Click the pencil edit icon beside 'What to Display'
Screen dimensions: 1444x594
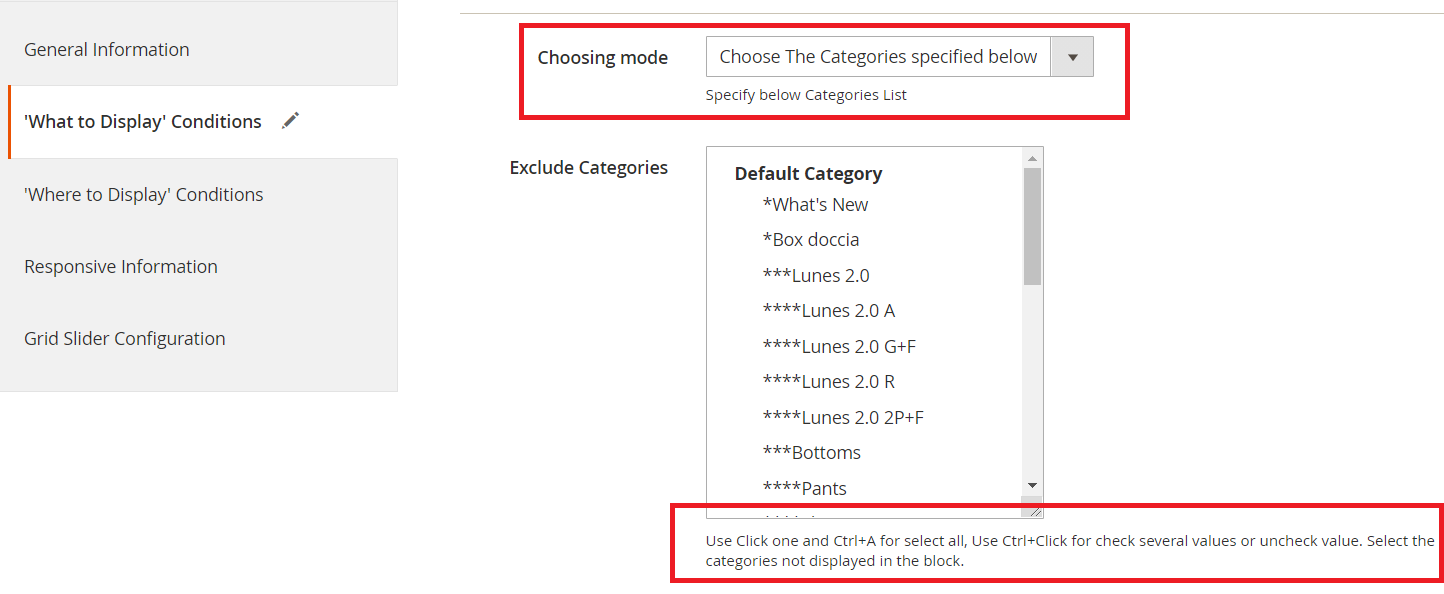point(290,121)
